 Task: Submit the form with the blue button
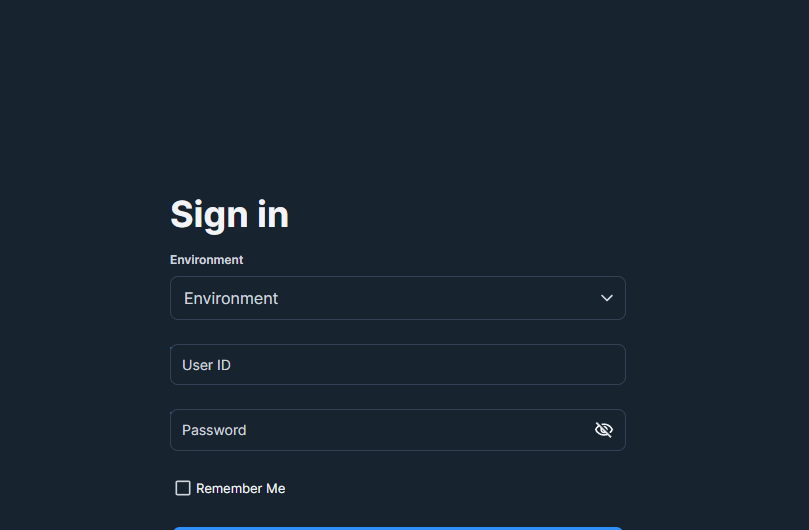[397, 527]
